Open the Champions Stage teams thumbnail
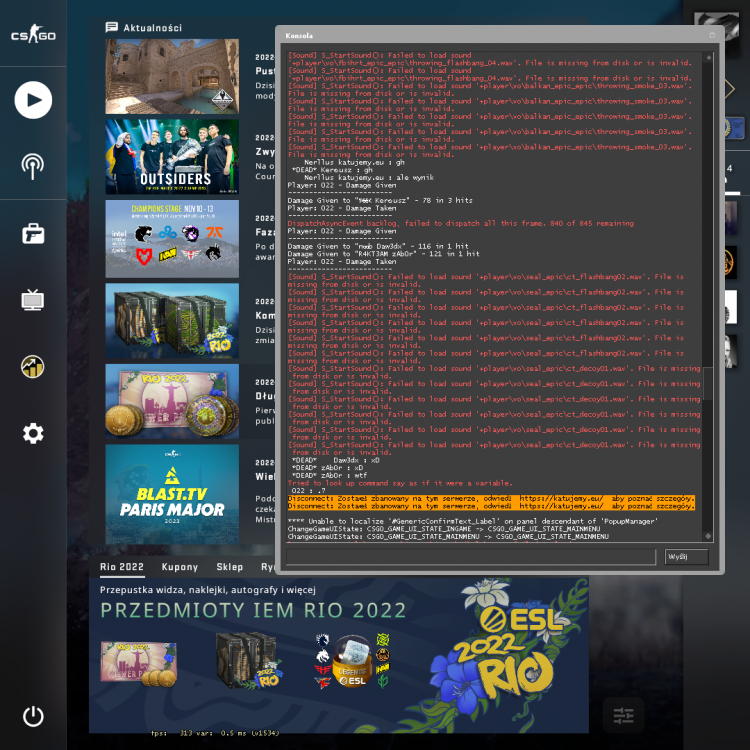 click(x=172, y=239)
